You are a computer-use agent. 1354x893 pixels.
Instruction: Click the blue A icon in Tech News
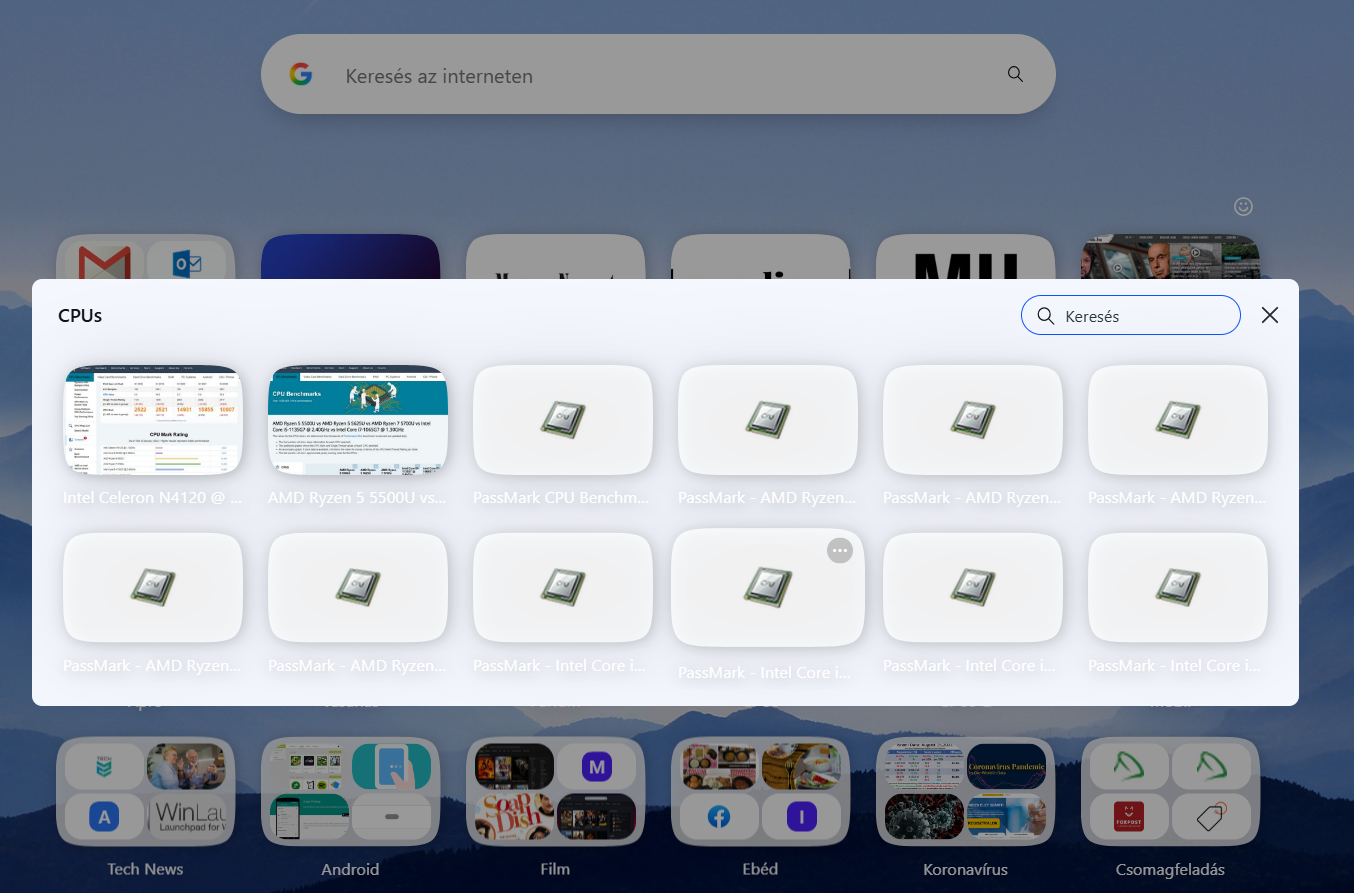click(104, 817)
